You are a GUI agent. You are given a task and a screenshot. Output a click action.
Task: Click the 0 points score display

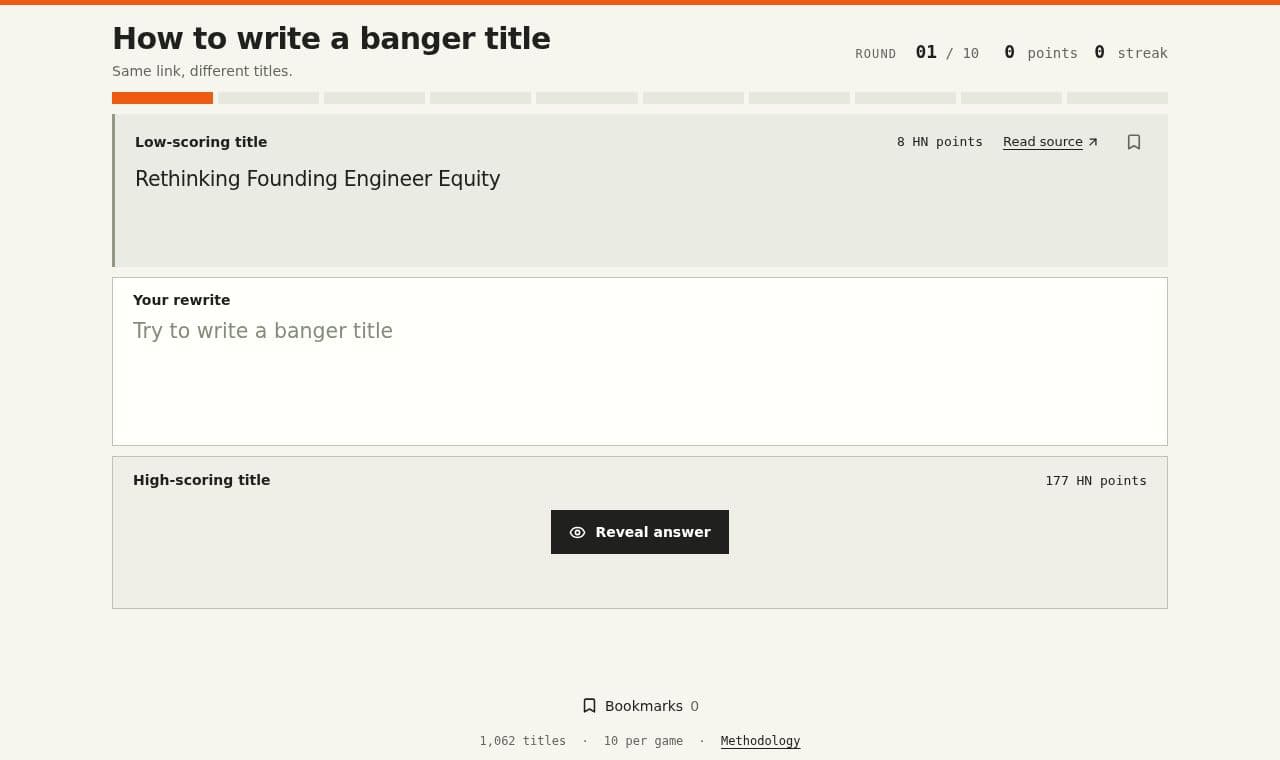tap(1041, 53)
